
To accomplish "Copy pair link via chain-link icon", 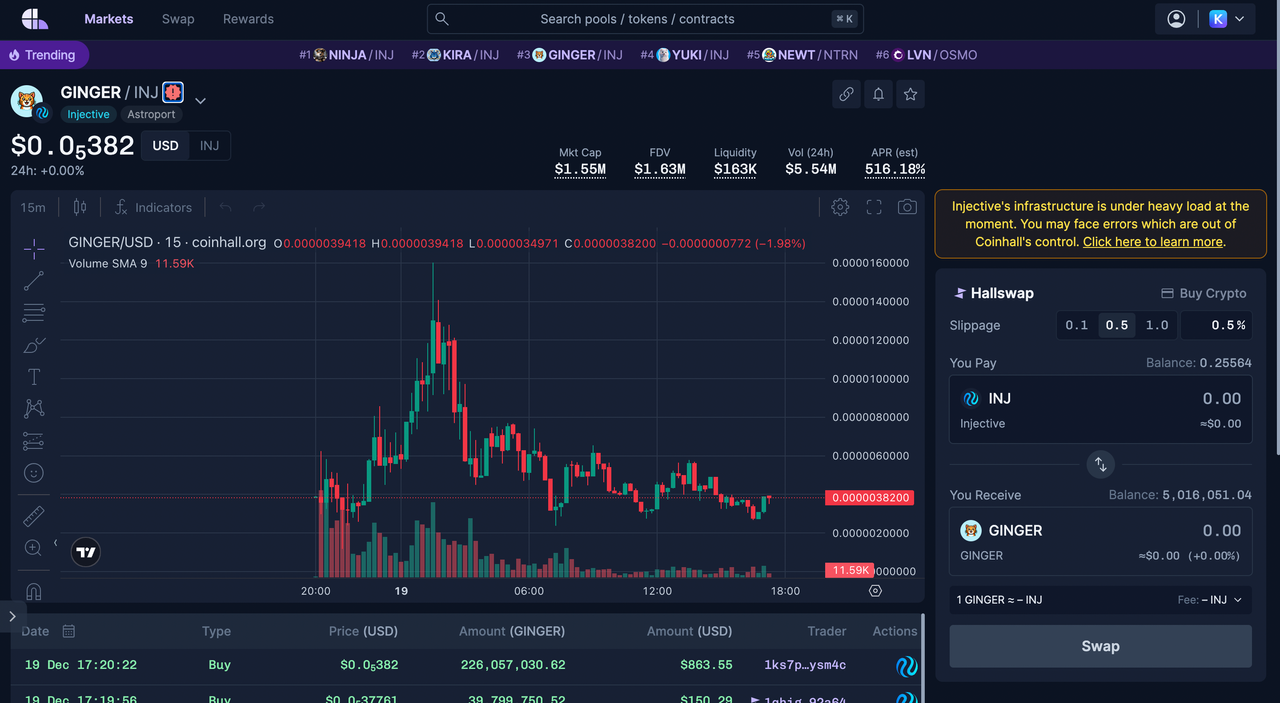I will [x=846, y=94].
